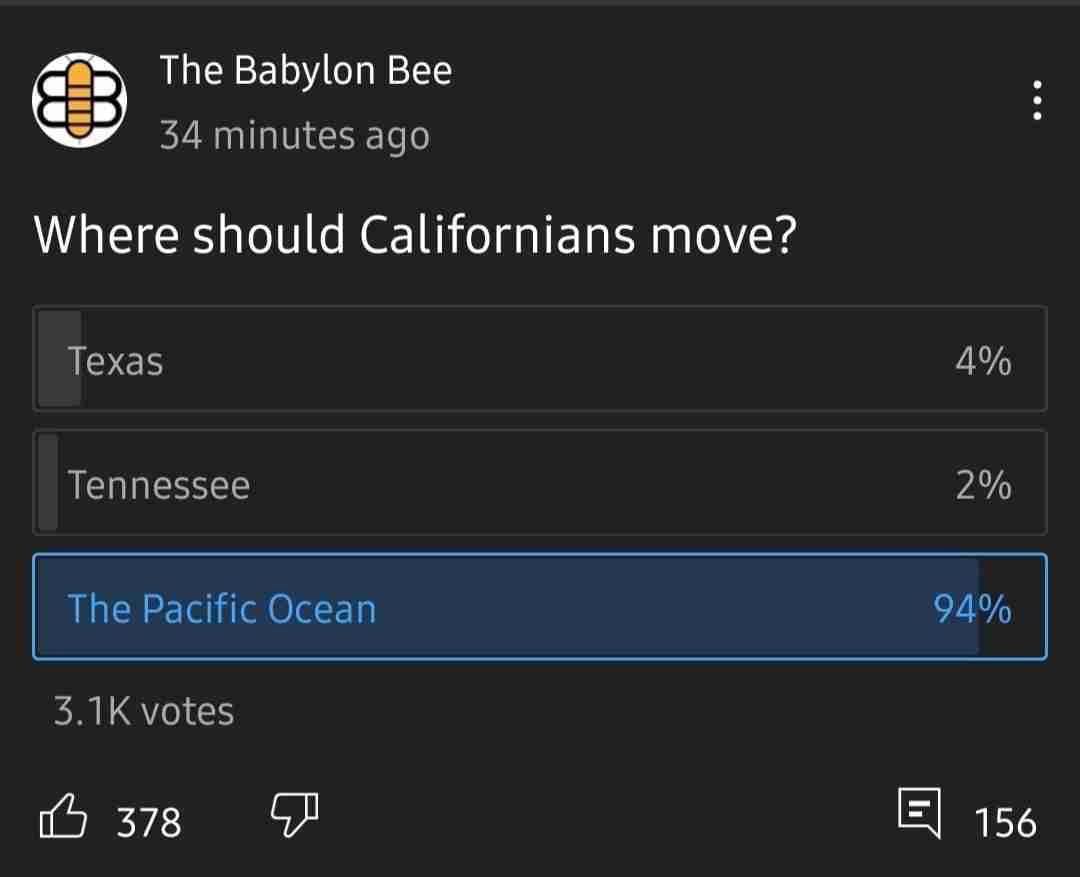The height and width of the screenshot is (877, 1080).
Task: Vote for the Tennessee poll option
Action: (x=540, y=482)
